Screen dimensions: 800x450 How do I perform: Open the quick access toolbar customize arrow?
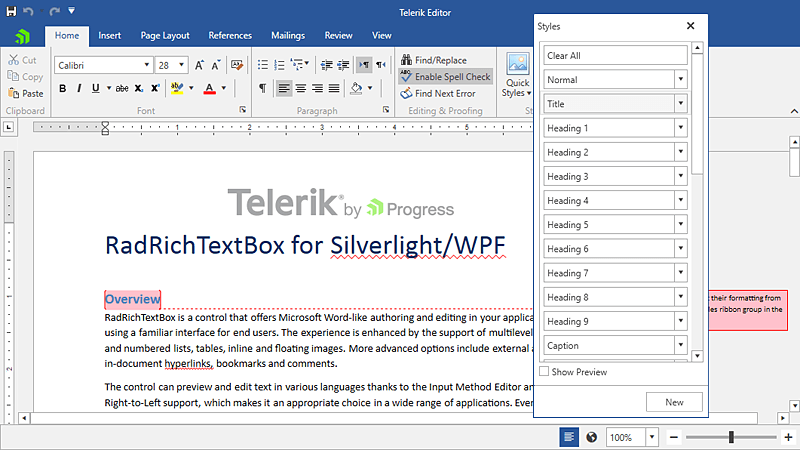click(71, 10)
